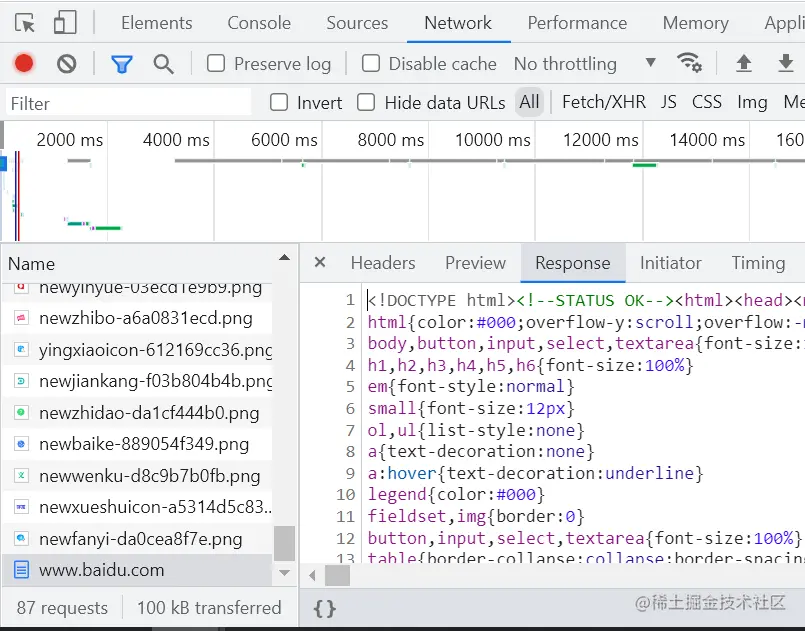805x631 pixels.
Task: Click icon beside newxueshuicon-a5314d5c83
Action: (21, 507)
